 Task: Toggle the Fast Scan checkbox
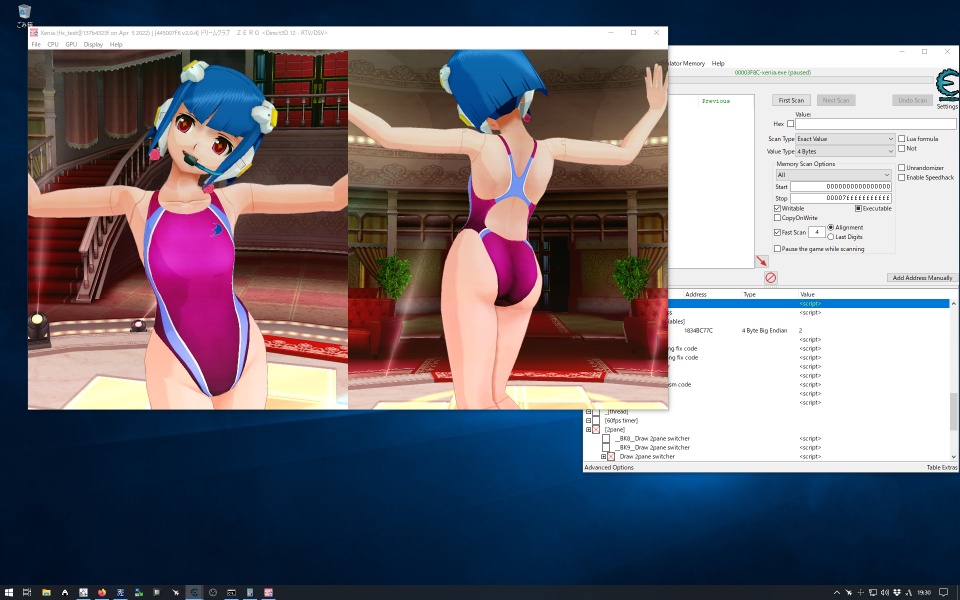pos(778,233)
